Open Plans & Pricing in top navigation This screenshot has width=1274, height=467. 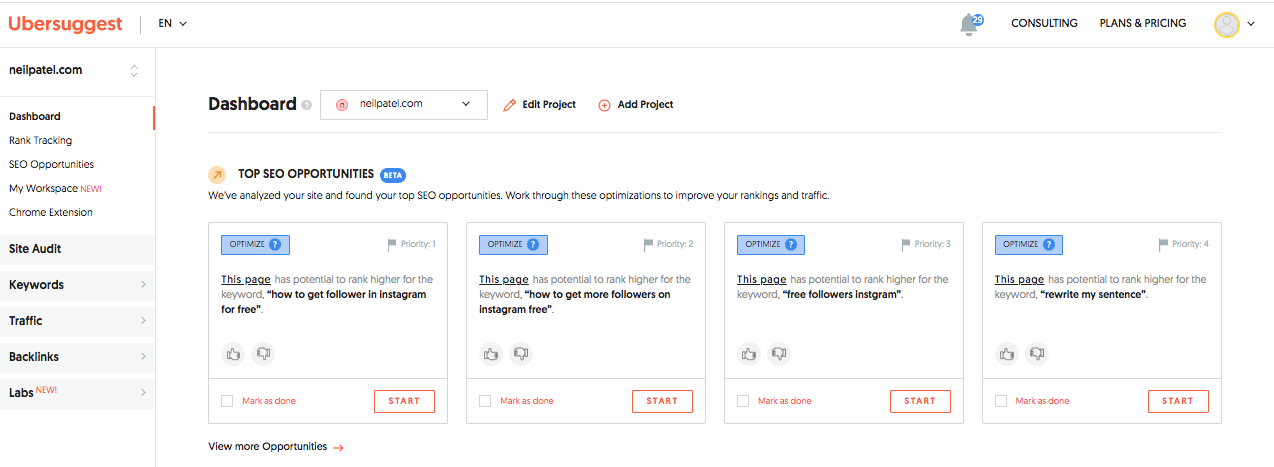(1142, 23)
